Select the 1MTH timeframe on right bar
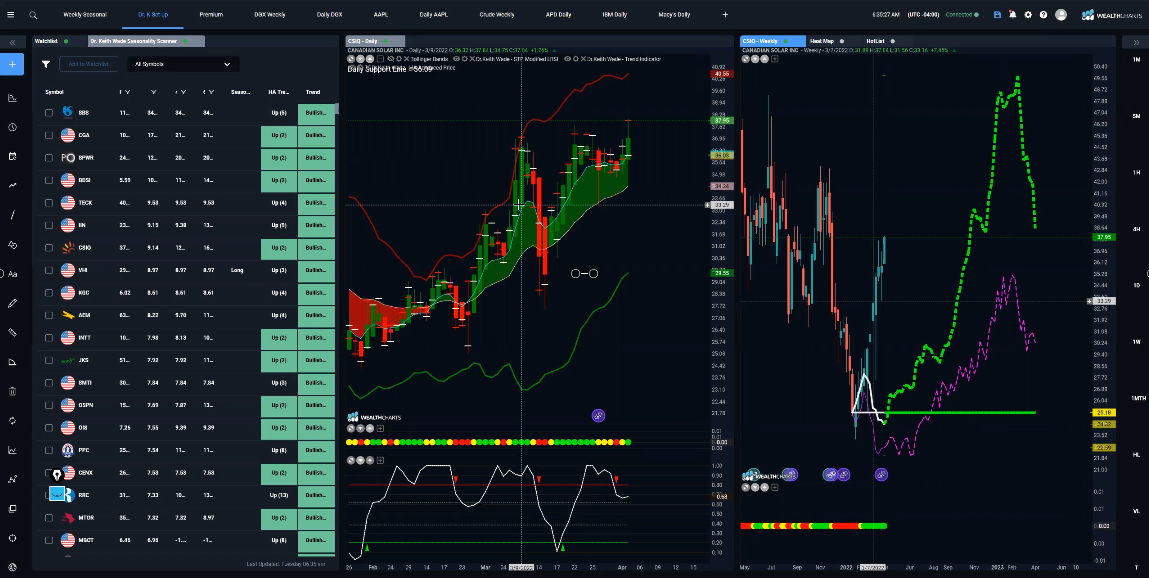Viewport: 1149px width, 578px height. coord(1136,398)
